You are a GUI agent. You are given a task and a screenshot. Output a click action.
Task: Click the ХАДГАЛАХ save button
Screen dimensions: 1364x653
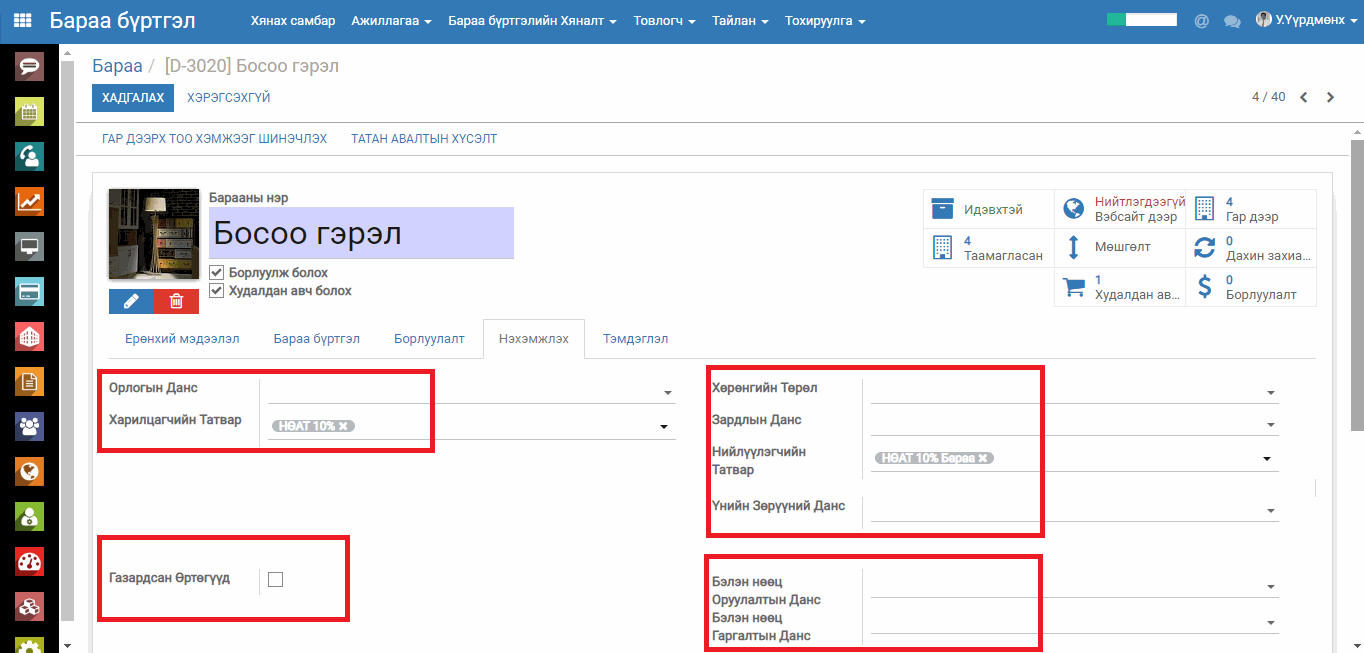point(133,98)
